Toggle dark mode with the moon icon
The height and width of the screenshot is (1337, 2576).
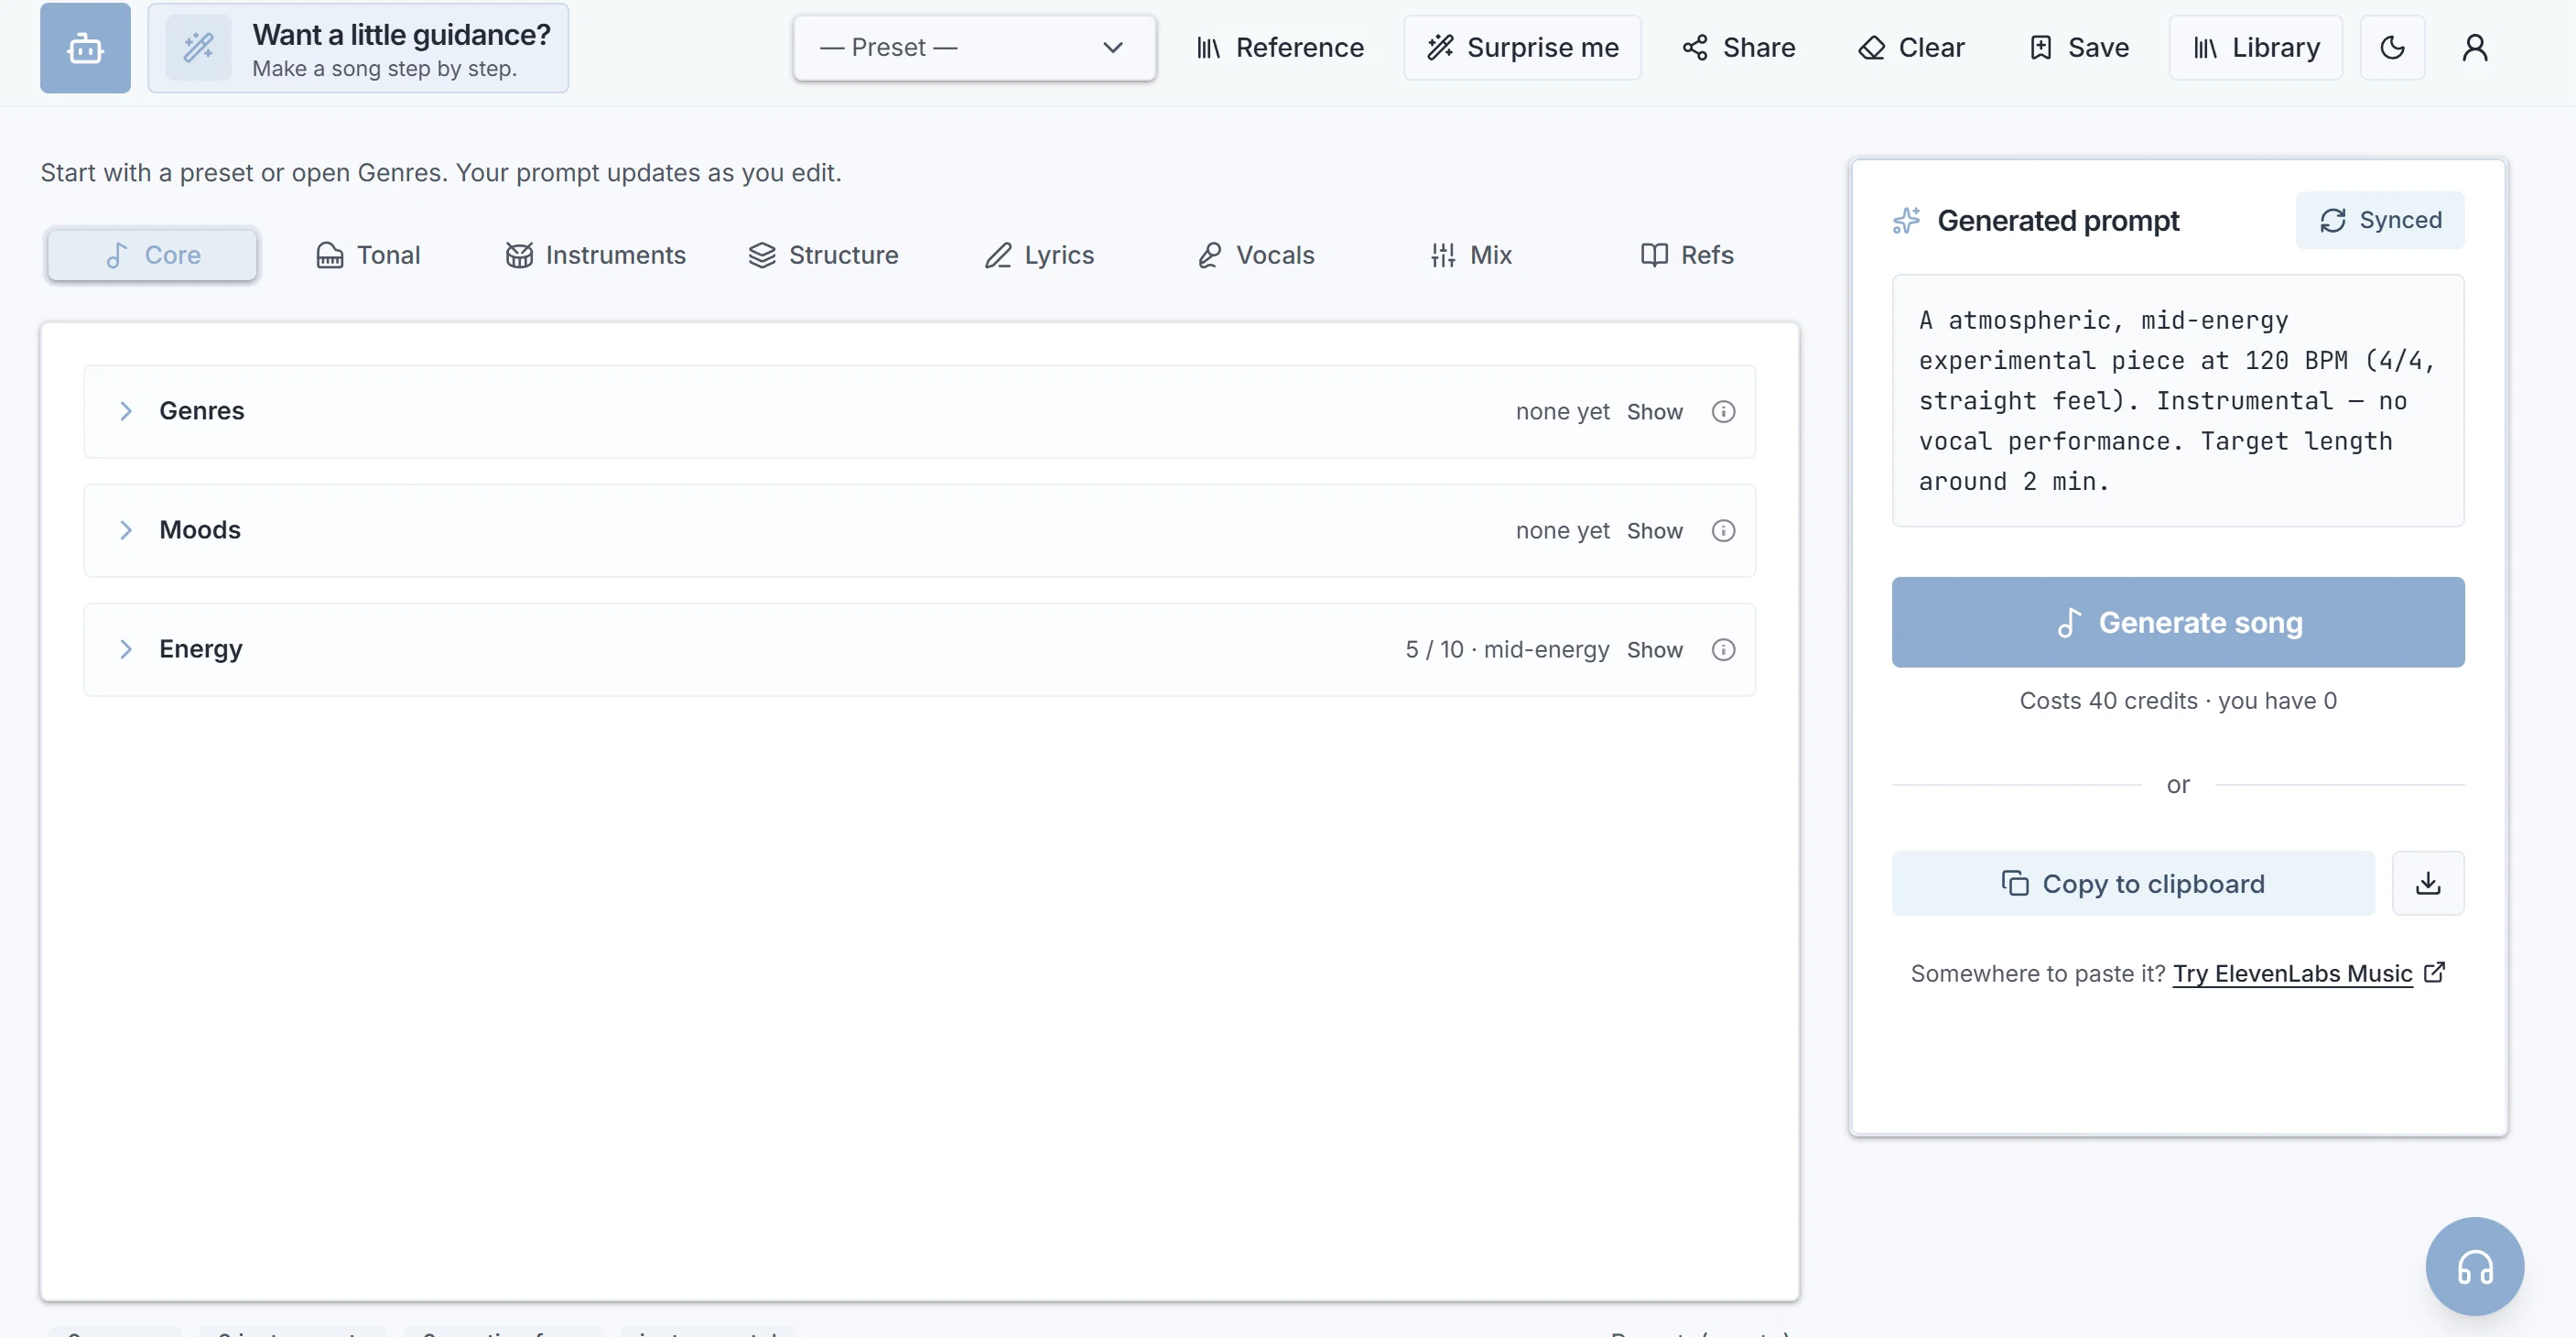point(2392,48)
